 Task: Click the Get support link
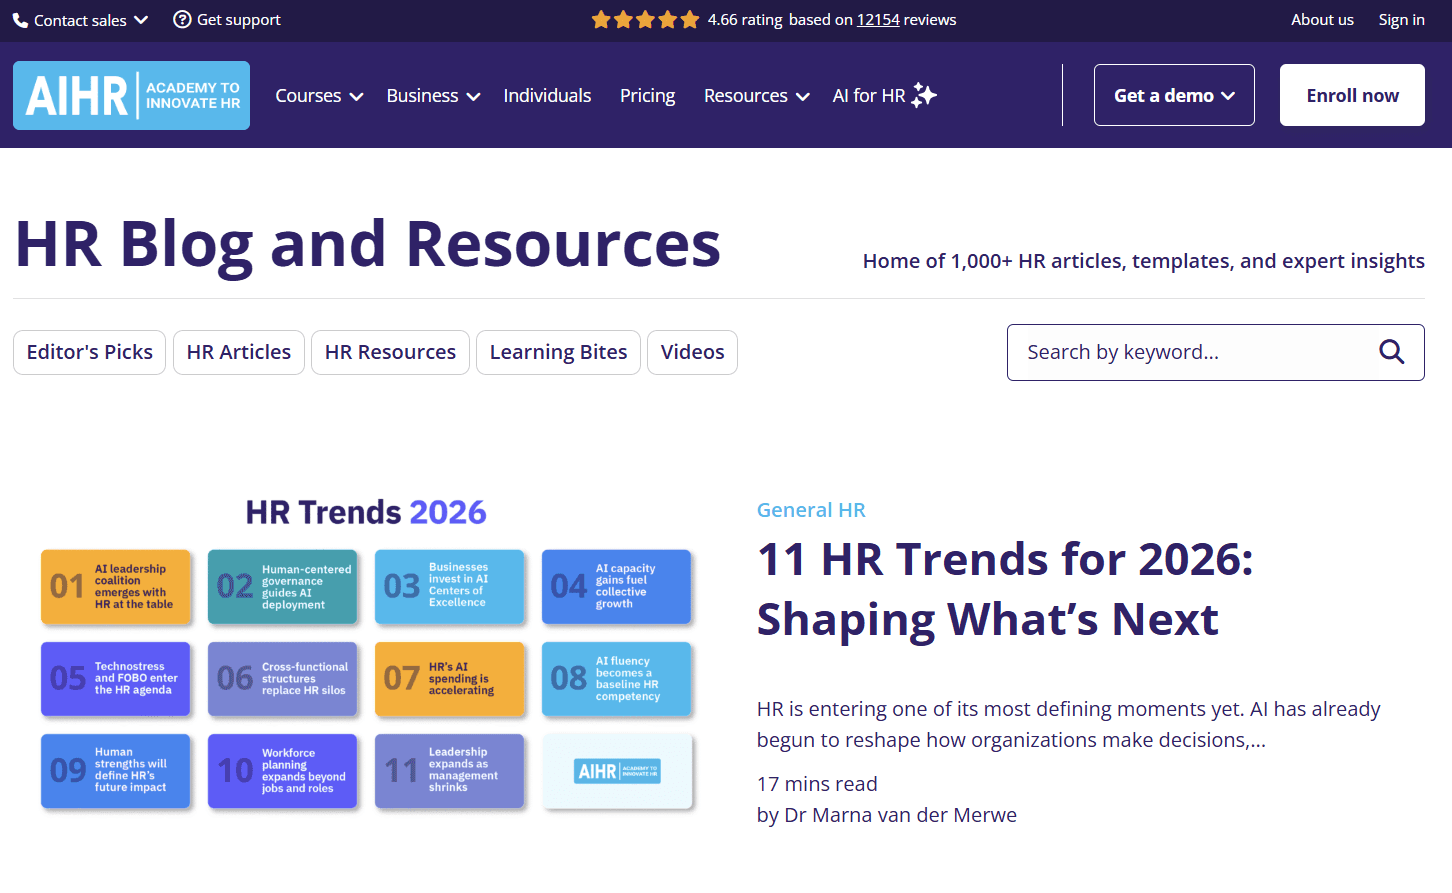coord(227,20)
